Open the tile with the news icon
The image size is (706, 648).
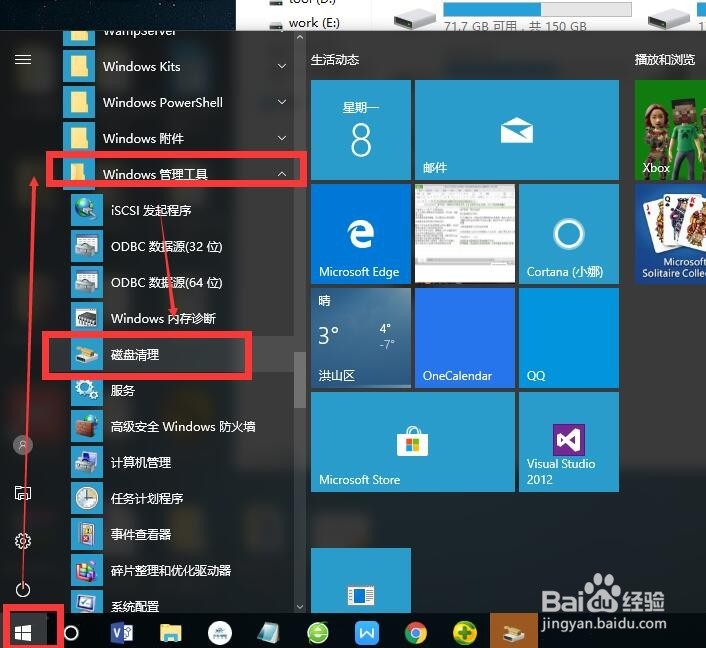[361, 580]
